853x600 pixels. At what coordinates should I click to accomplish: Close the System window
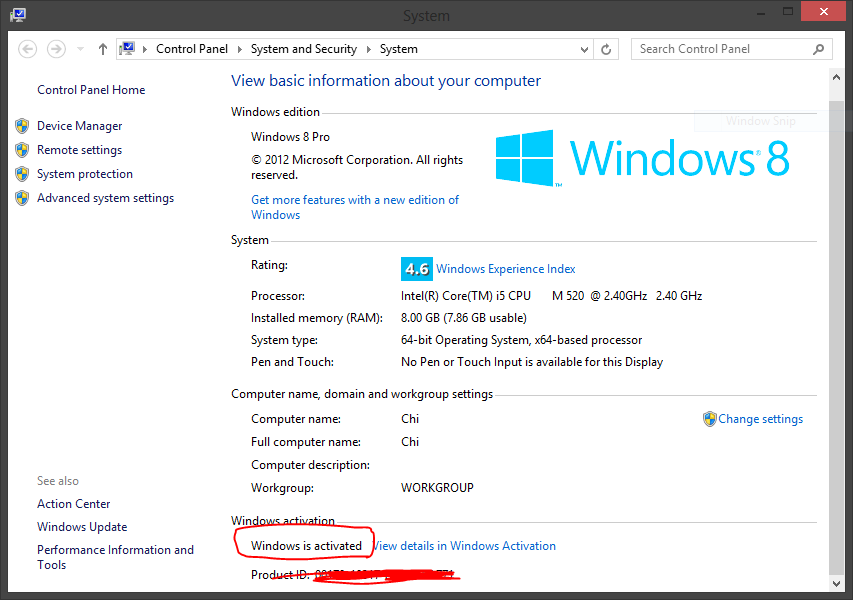click(824, 11)
